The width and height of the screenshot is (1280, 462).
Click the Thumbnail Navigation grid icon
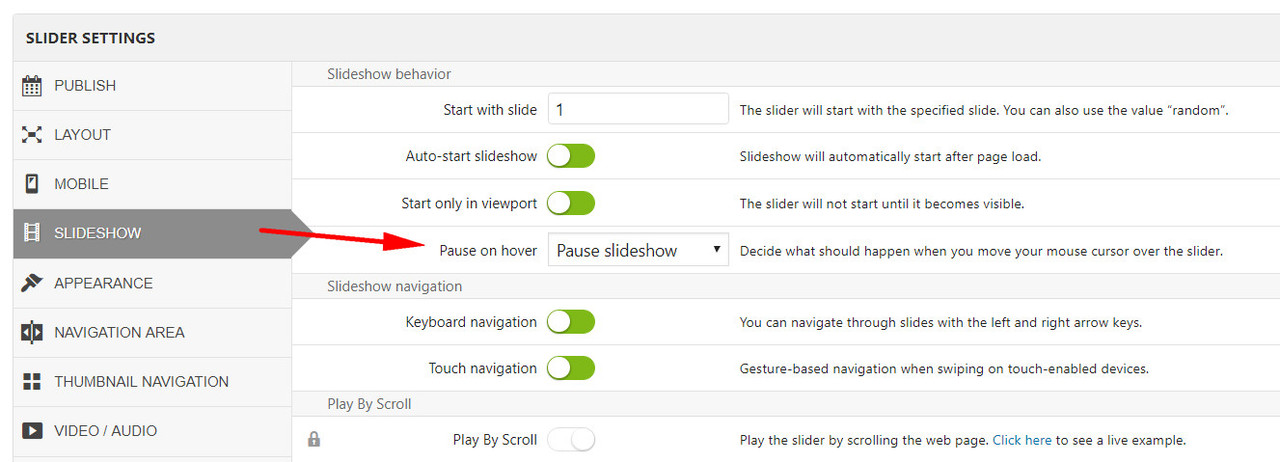[x=32, y=381]
